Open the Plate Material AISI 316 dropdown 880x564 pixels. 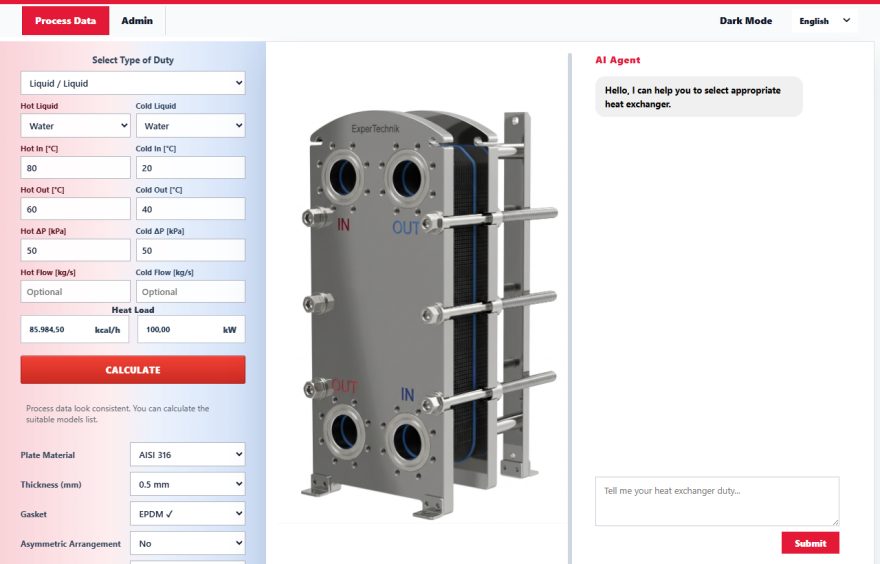(x=187, y=455)
